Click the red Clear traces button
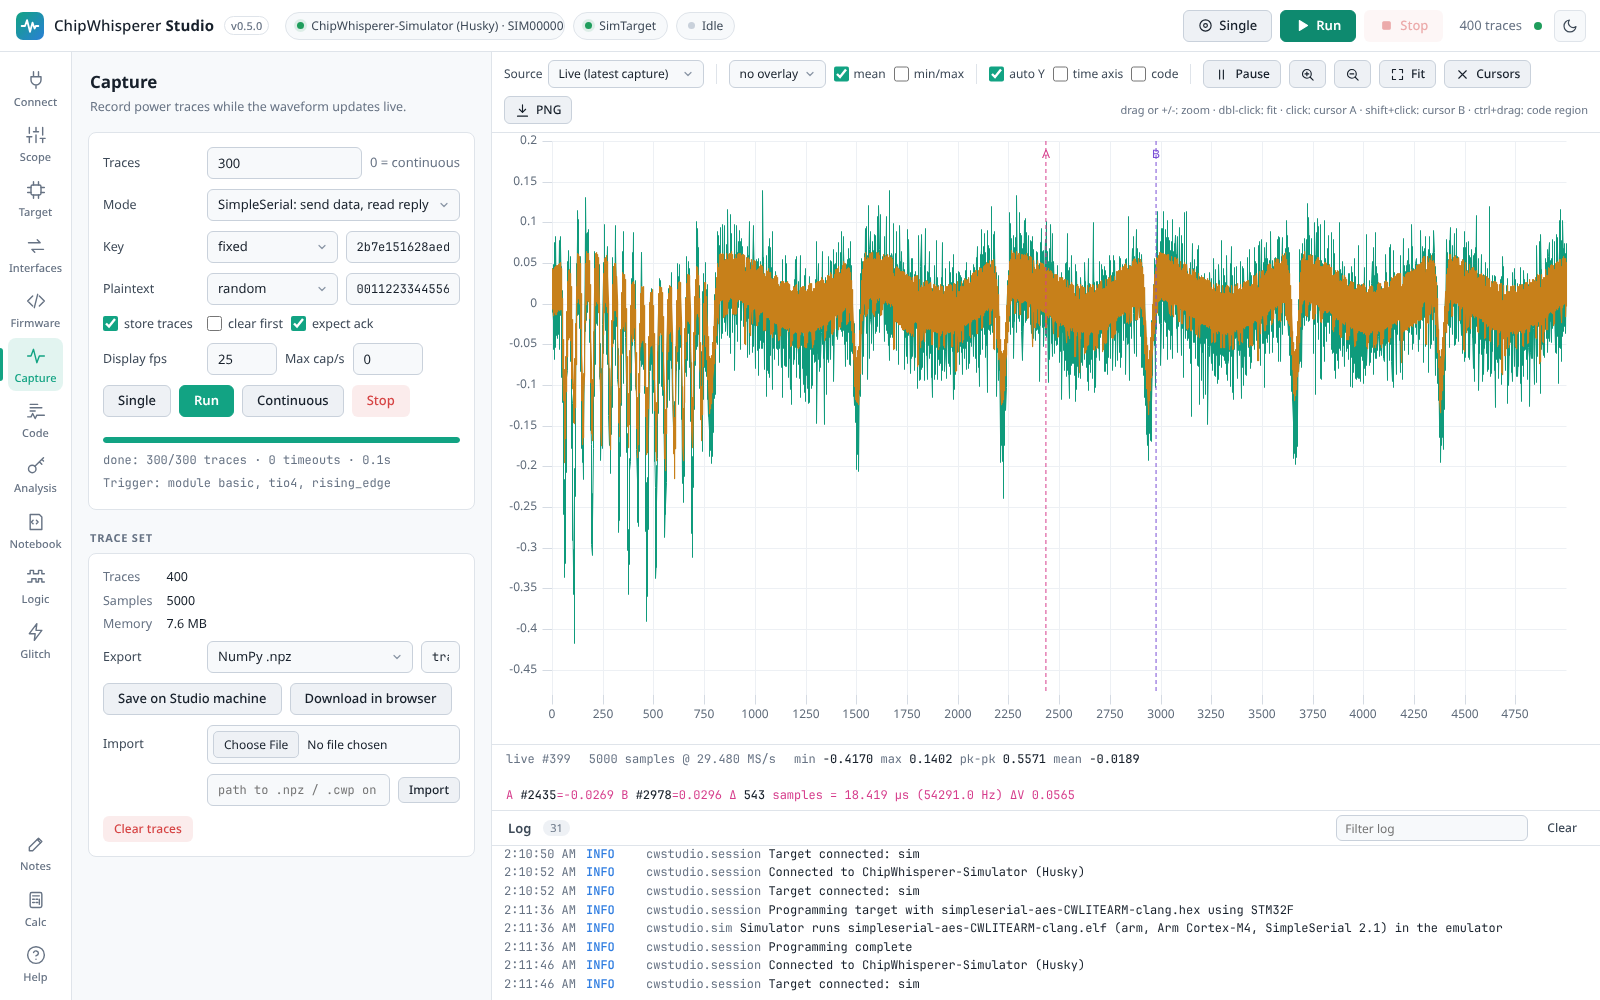The width and height of the screenshot is (1600, 1000). coord(148,829)
